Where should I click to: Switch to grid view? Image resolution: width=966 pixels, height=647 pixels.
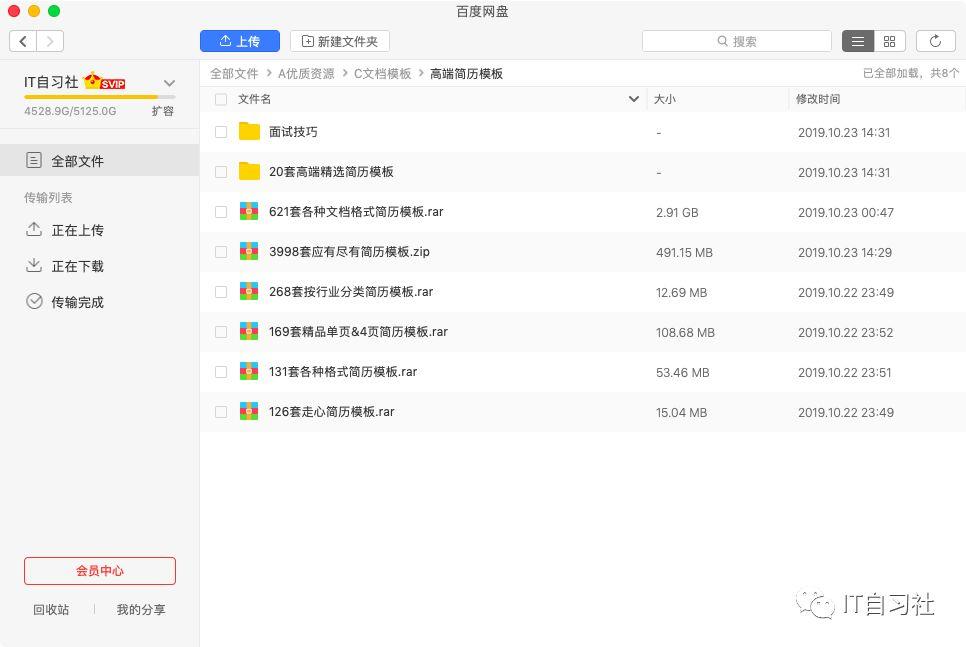pos(889,41)
